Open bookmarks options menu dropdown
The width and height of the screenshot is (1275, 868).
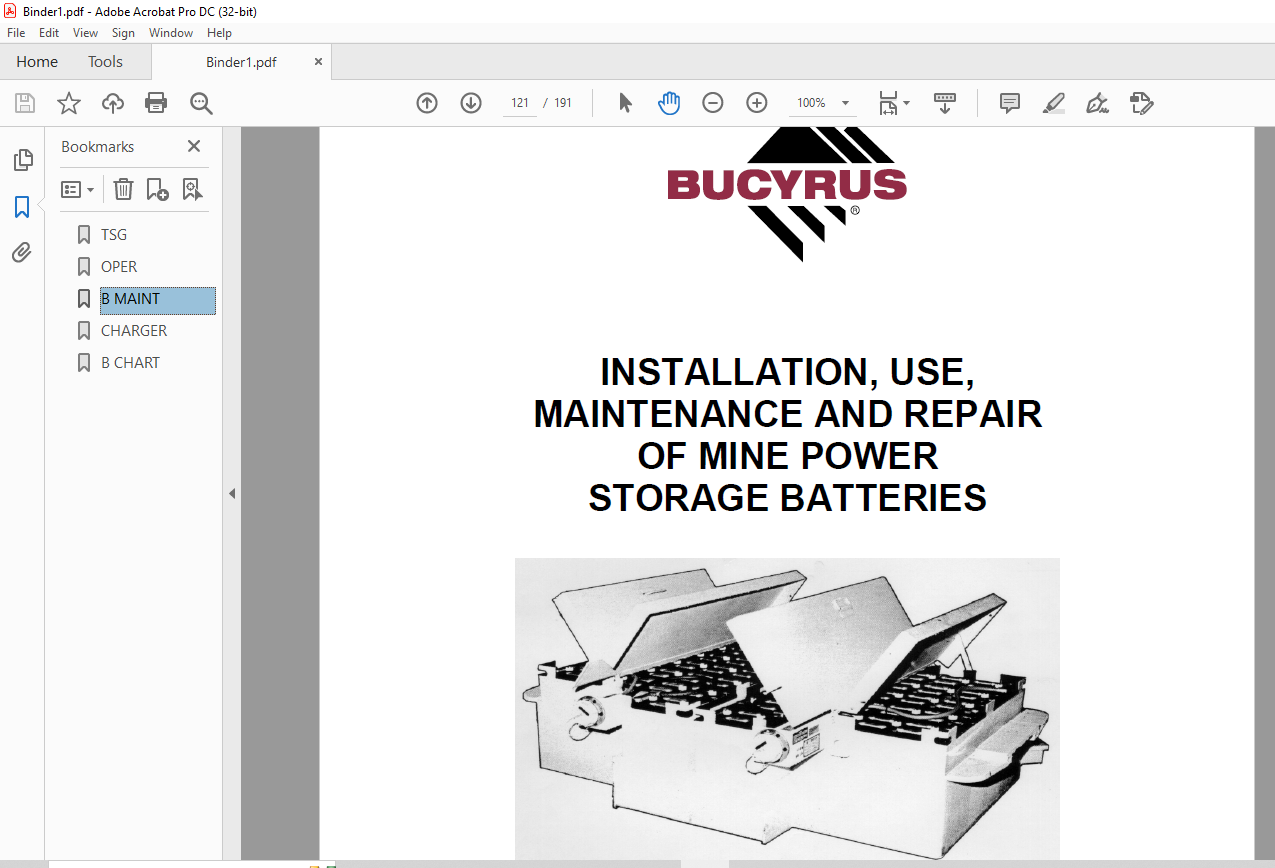click(78, 189)
